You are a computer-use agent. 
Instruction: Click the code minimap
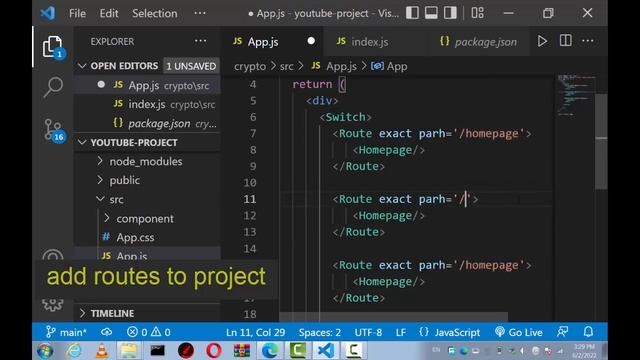coord(575,96)
